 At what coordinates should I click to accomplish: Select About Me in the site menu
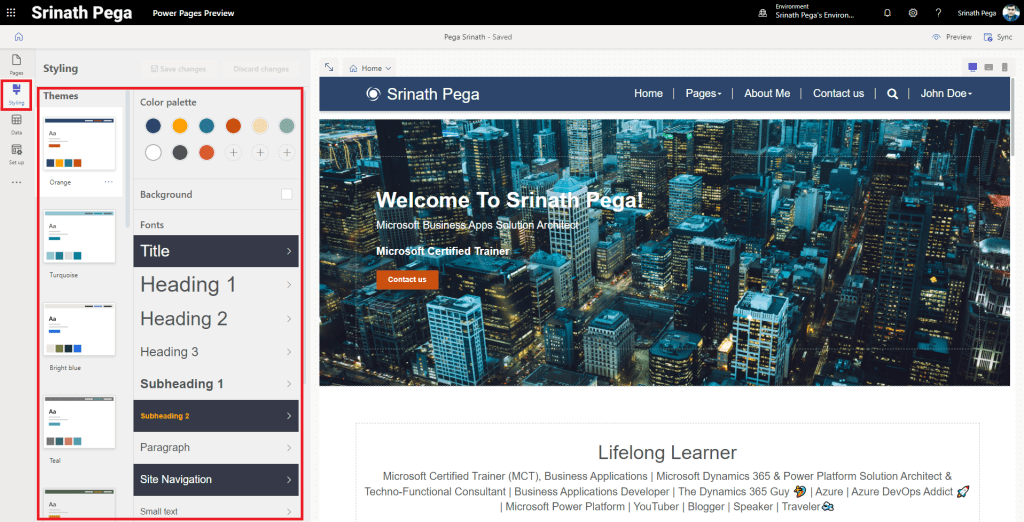click(x=767, y=94)
